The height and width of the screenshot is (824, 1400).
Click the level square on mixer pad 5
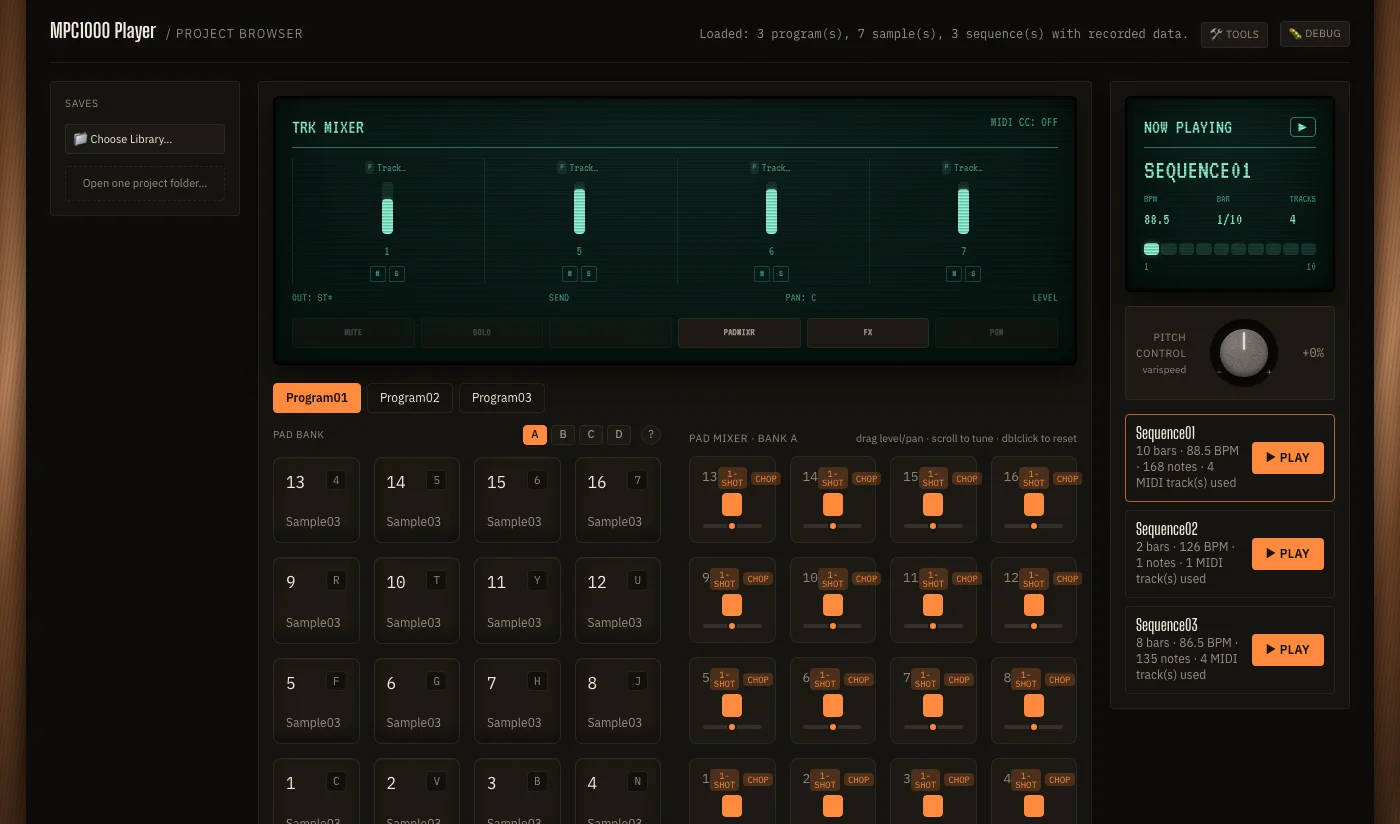coord(732,706)
